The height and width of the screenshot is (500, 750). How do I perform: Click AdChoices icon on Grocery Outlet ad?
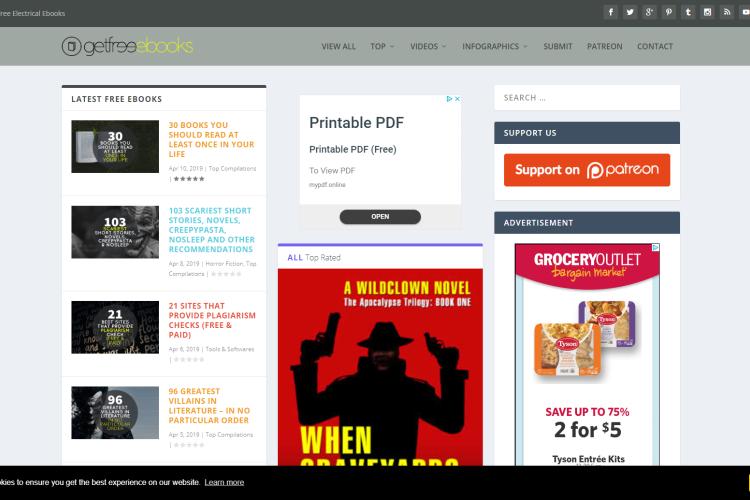656,247
